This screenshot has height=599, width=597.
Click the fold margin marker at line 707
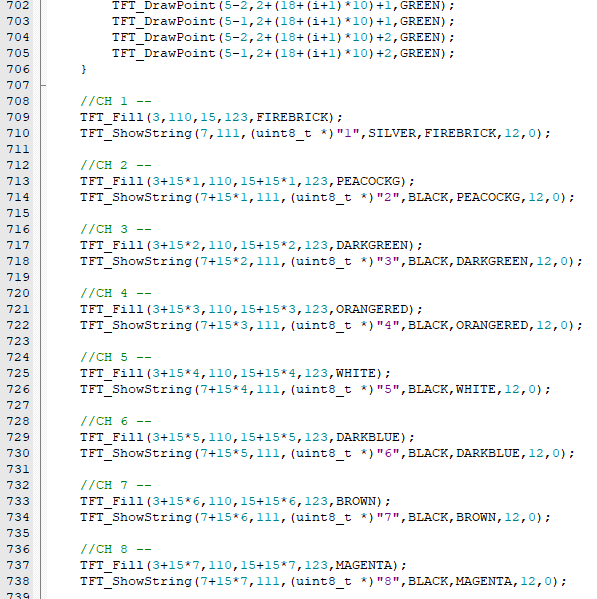[x=43, y=85]
